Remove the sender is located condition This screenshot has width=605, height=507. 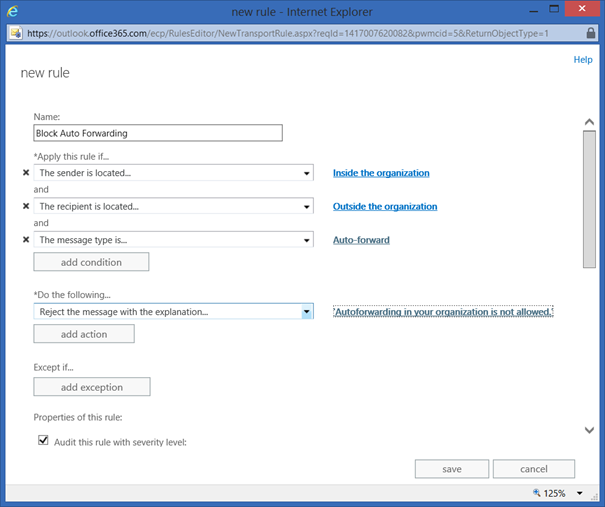(x=26, y=173)
